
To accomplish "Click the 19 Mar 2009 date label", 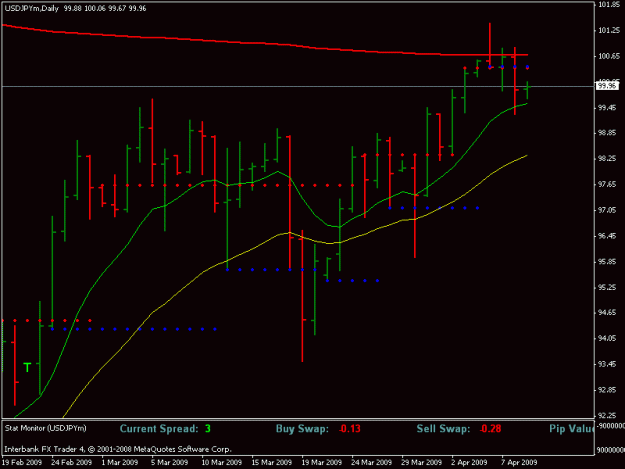I will point(322,462).
